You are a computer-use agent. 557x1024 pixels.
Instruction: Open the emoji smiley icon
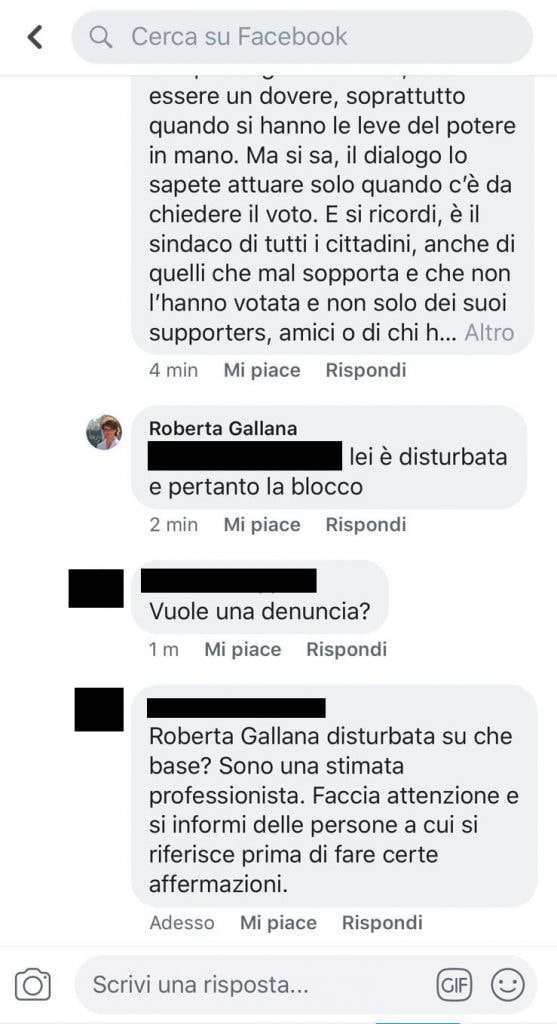tap(507, 985)
